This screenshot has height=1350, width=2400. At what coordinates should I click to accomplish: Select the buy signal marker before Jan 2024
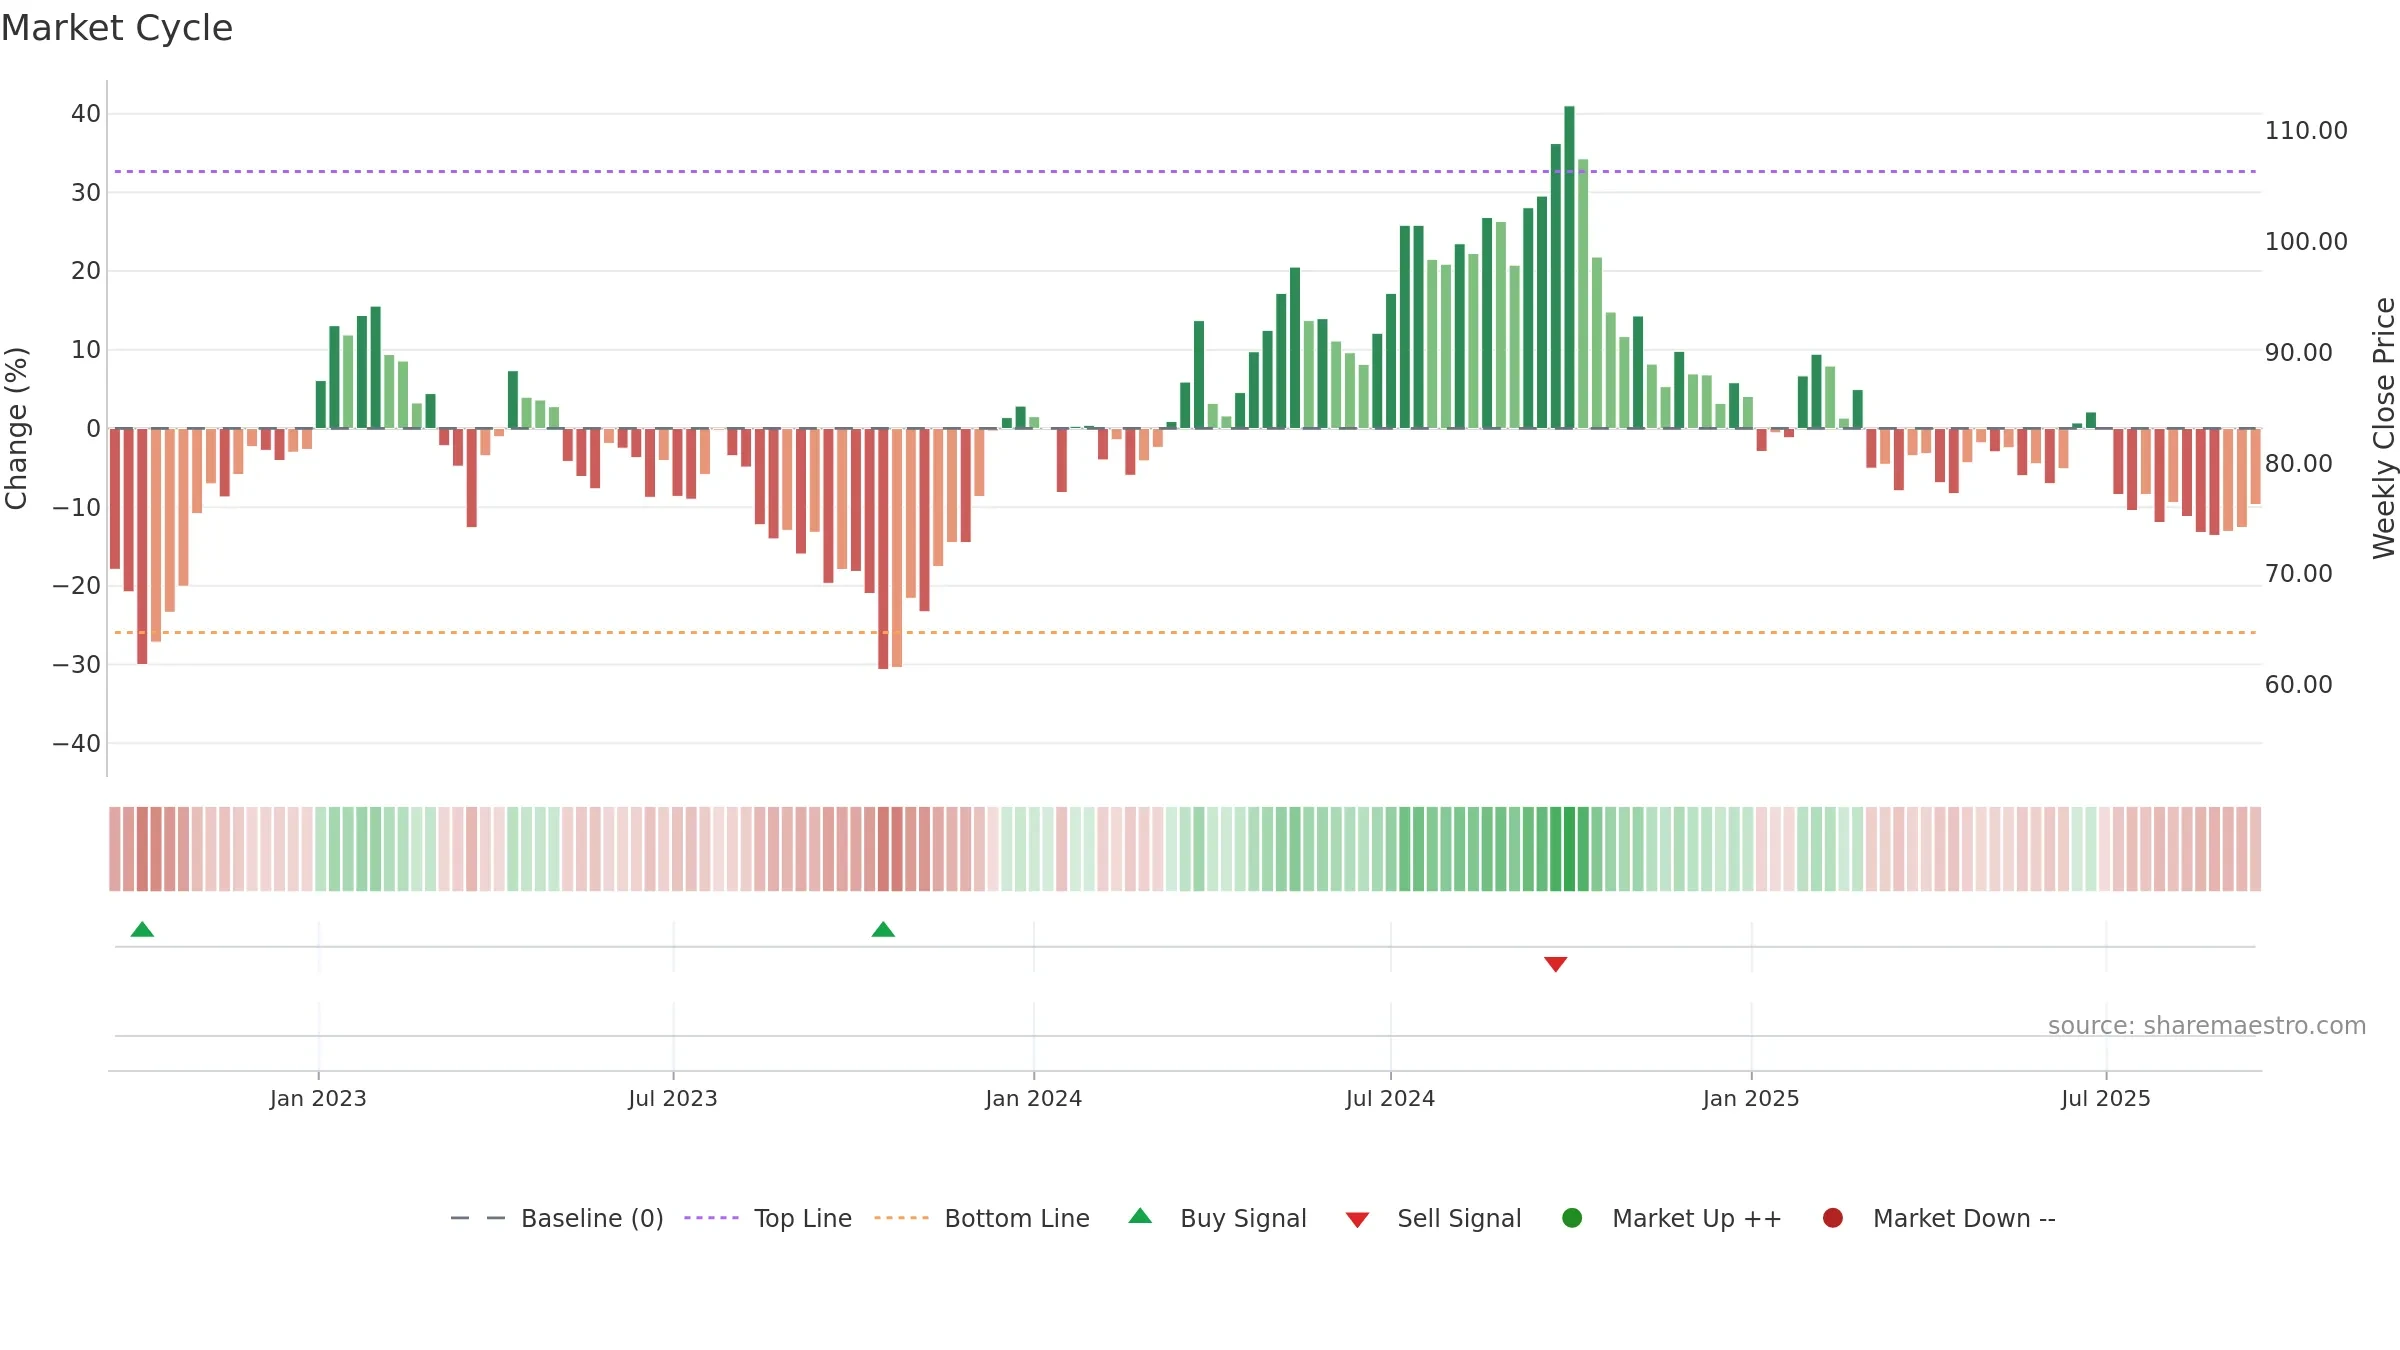coord(883,929)
